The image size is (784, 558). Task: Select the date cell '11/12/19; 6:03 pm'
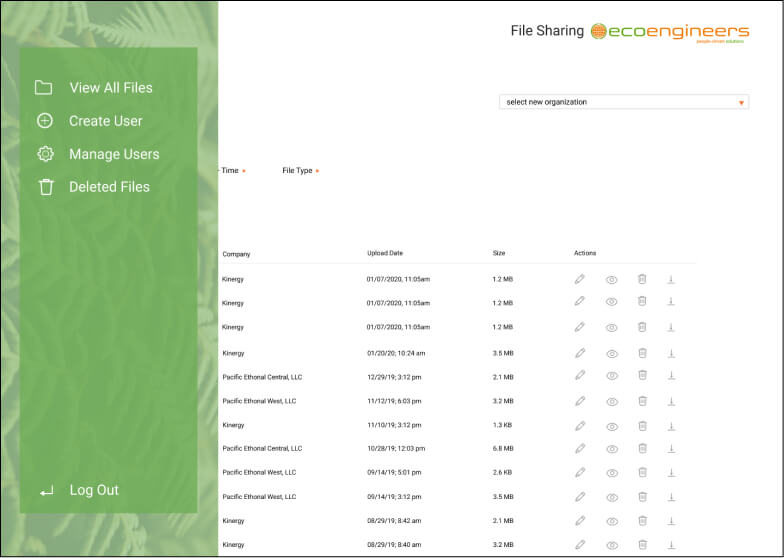tap(394, 401)
